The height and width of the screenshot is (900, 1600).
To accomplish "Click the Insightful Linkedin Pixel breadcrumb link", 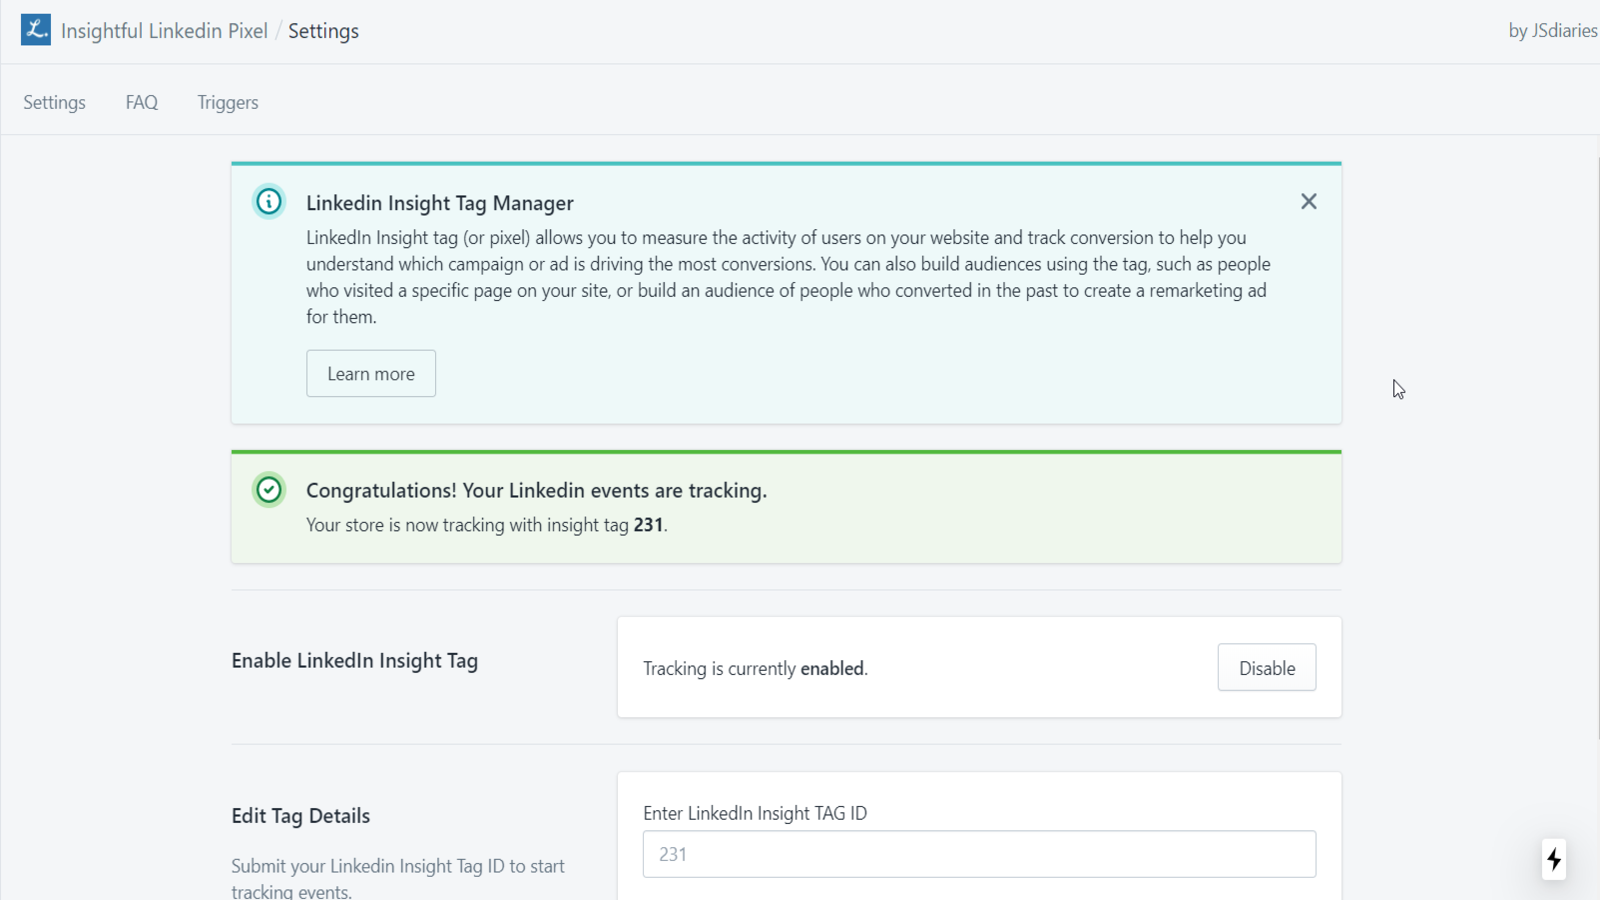I will [164, 31].
